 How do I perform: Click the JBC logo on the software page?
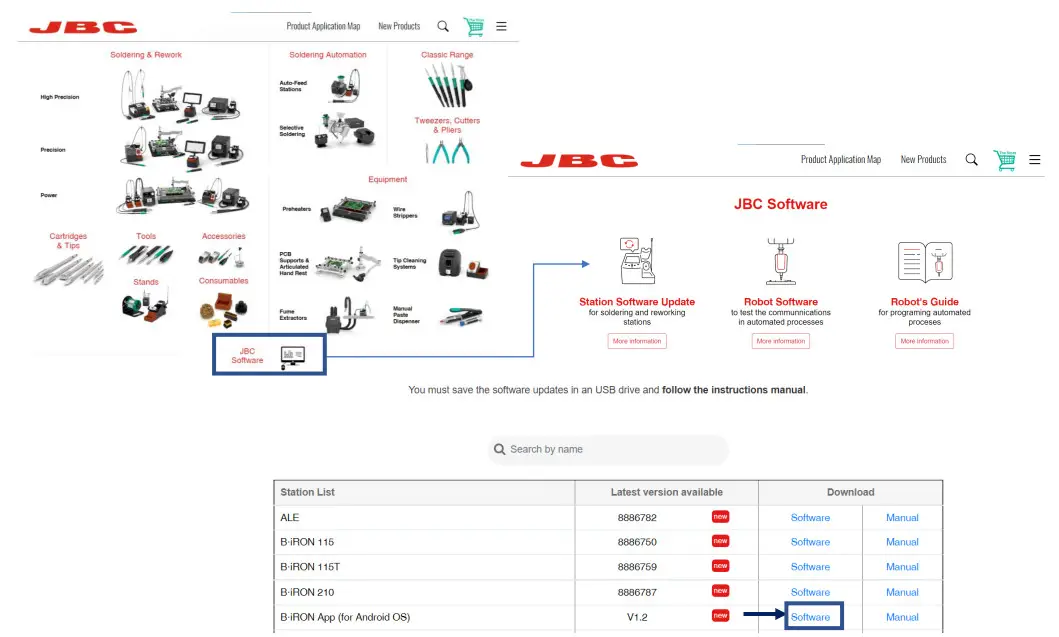pos(578,159)
